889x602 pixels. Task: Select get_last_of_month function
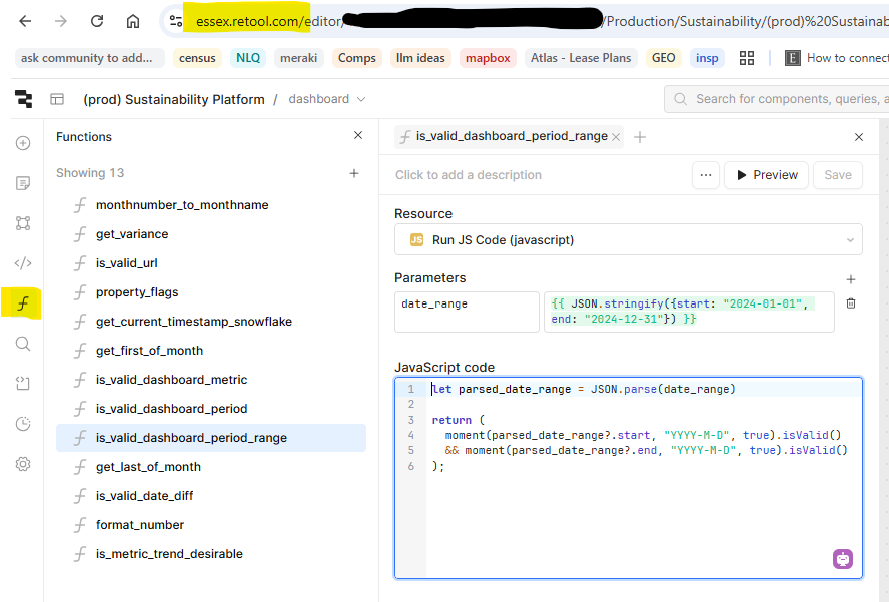[210, 467]
